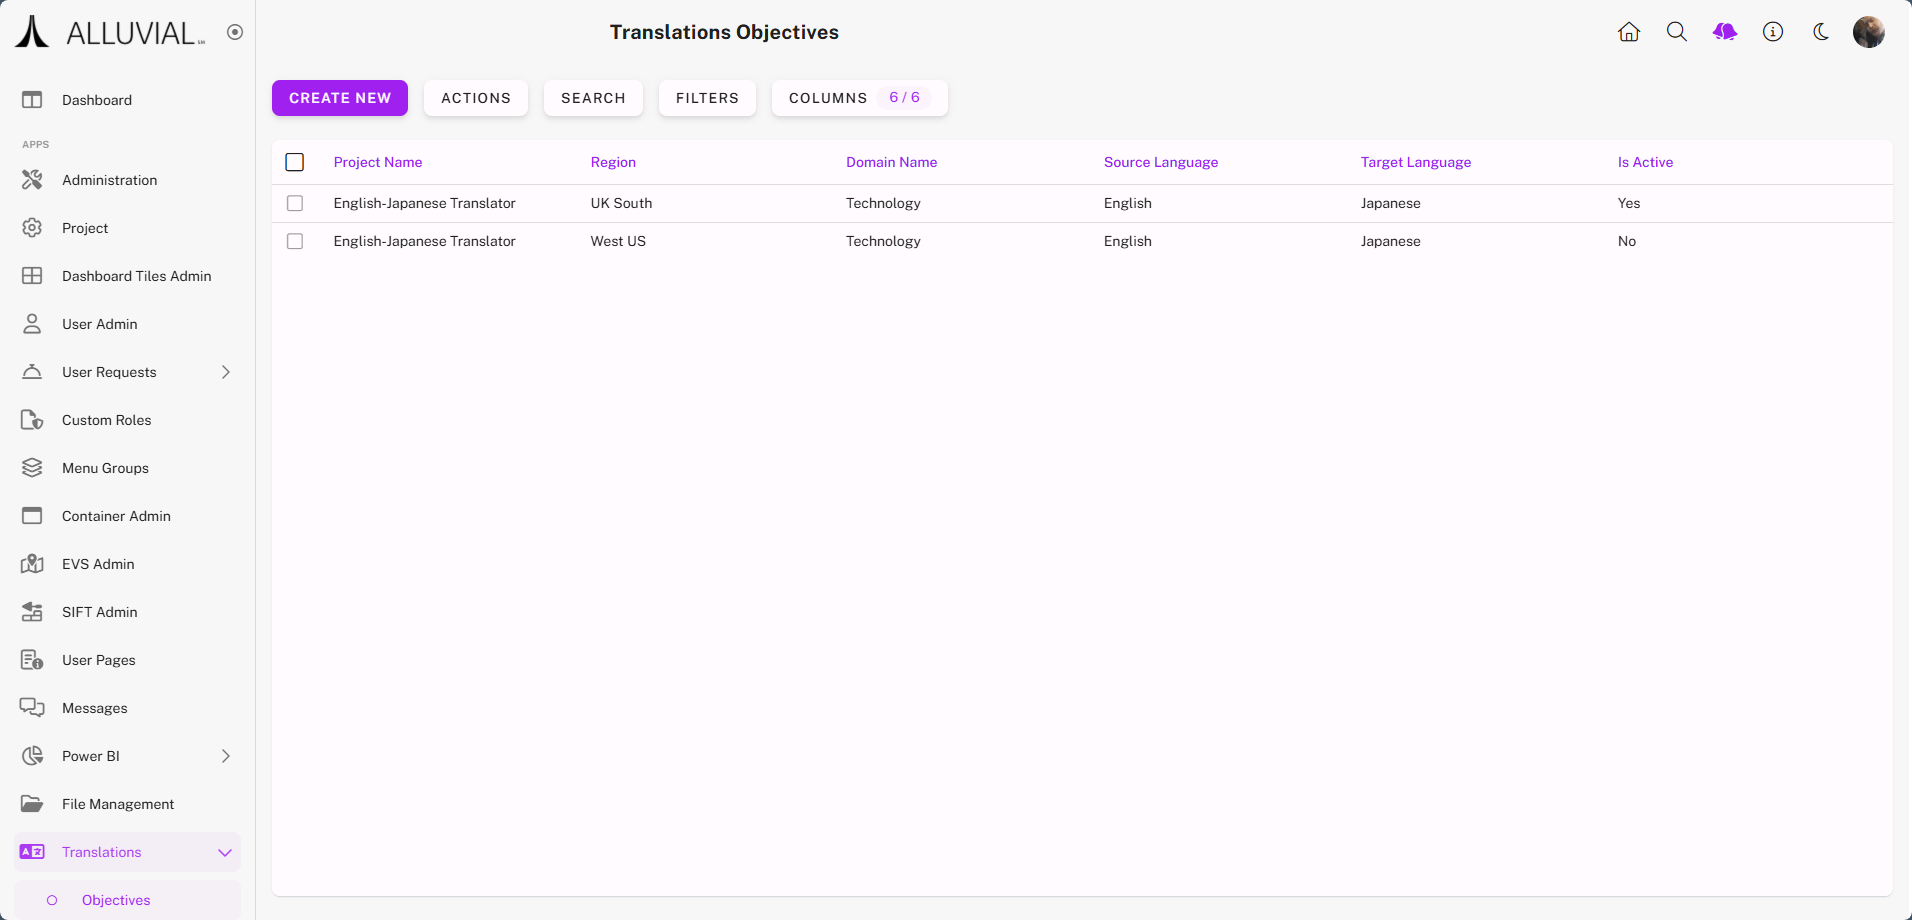This screenshot has height=920, width=1912.
Task: Open the user profile avatar
Action: click(x=1868, y=32)
